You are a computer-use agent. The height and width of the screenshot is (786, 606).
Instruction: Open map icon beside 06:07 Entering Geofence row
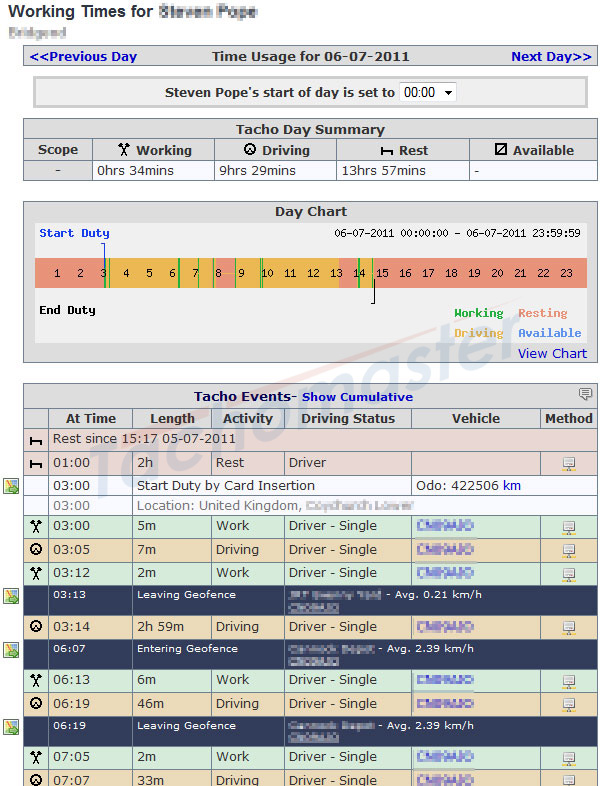(11, 650)
